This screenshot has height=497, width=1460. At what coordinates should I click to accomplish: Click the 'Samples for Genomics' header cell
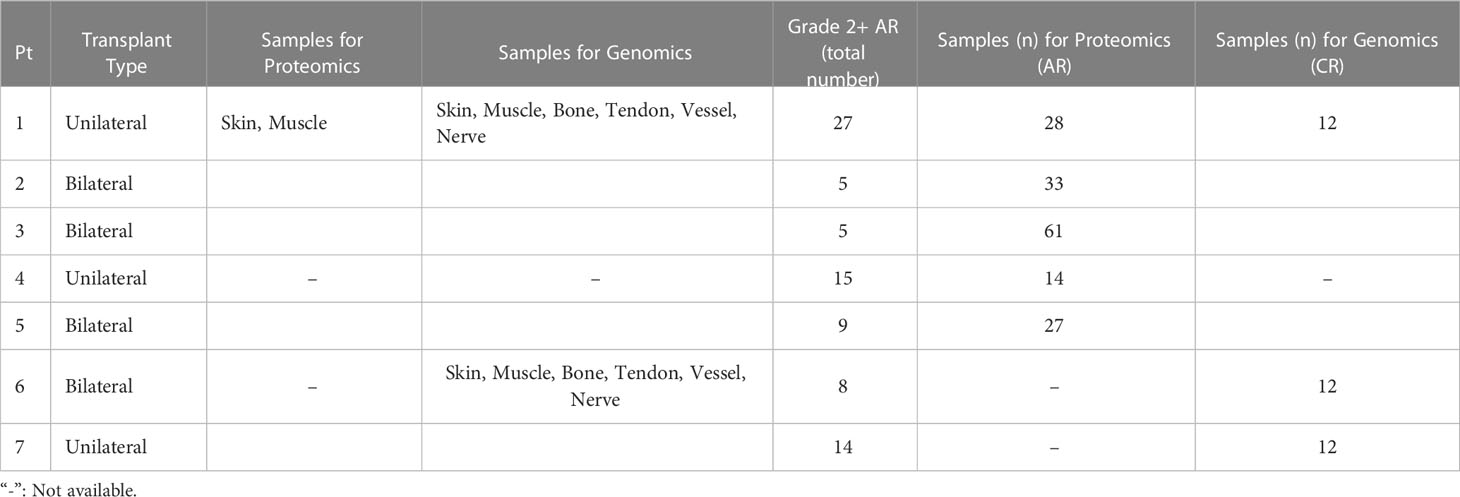point(595,53)
